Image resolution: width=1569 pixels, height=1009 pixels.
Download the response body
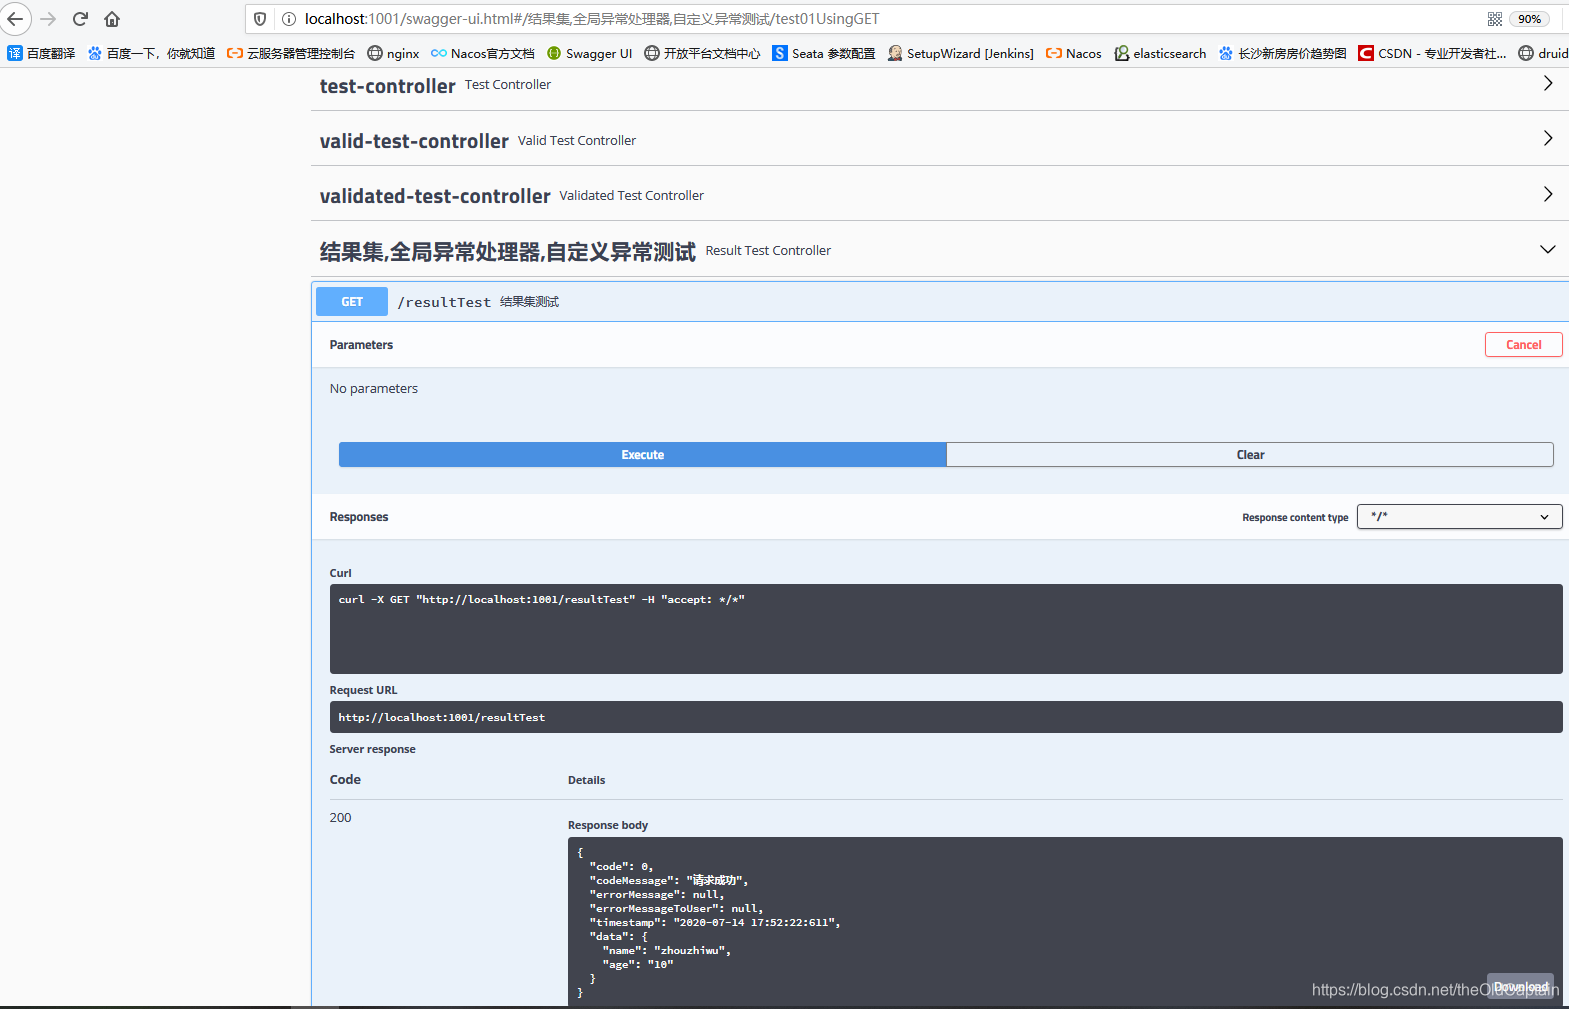pos(1520,986)
